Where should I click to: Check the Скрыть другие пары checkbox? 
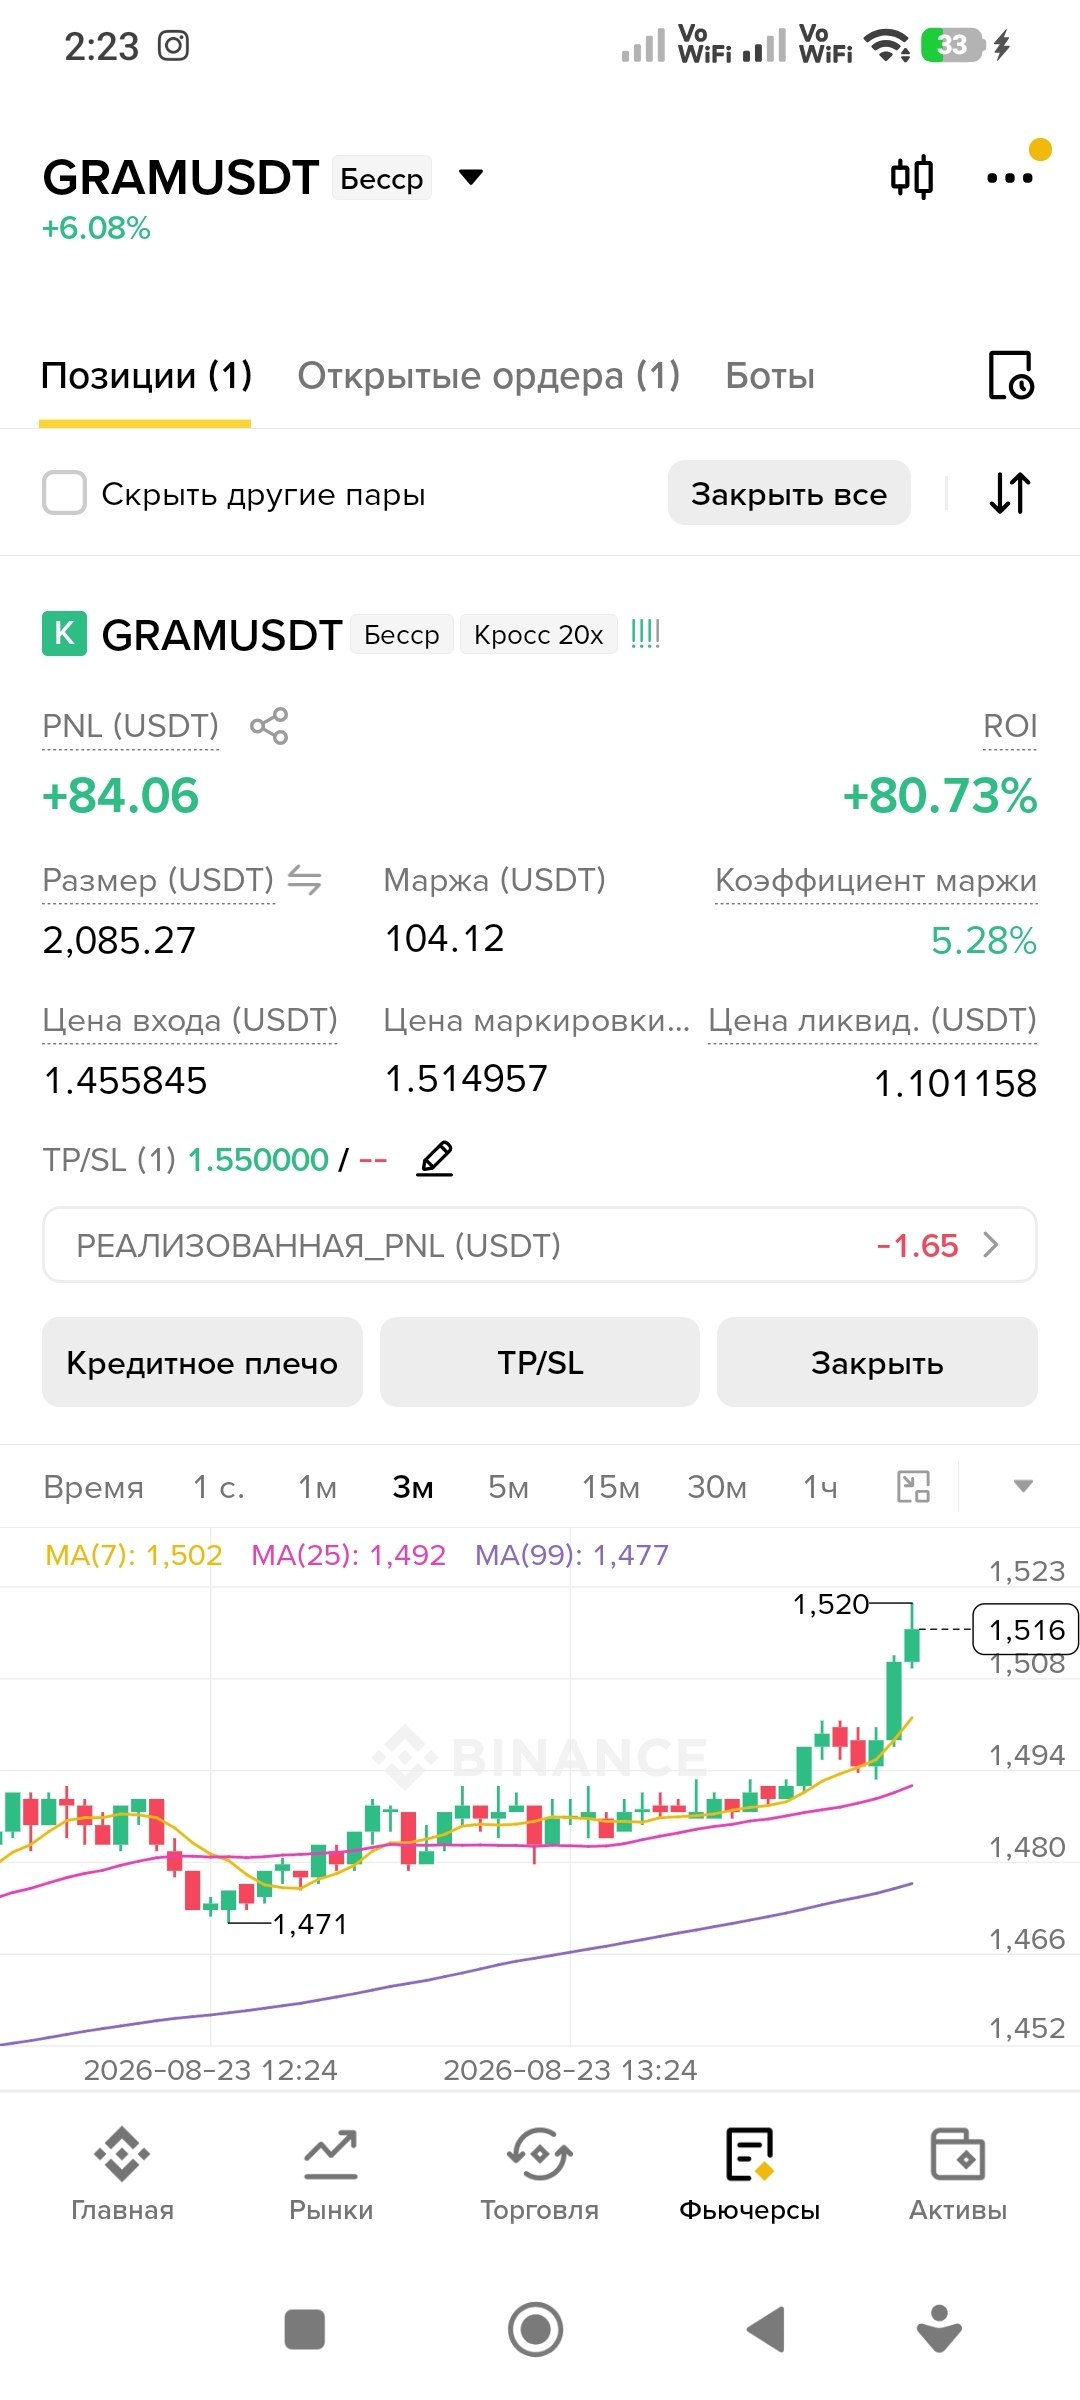point(64,493)
